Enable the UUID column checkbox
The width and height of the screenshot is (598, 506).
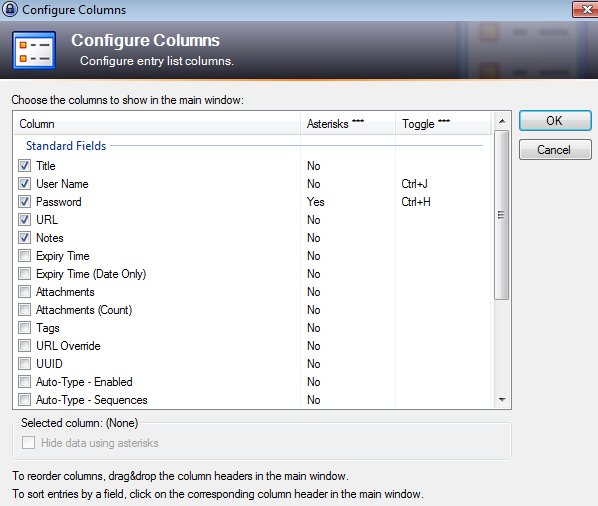tap(25, 364)
